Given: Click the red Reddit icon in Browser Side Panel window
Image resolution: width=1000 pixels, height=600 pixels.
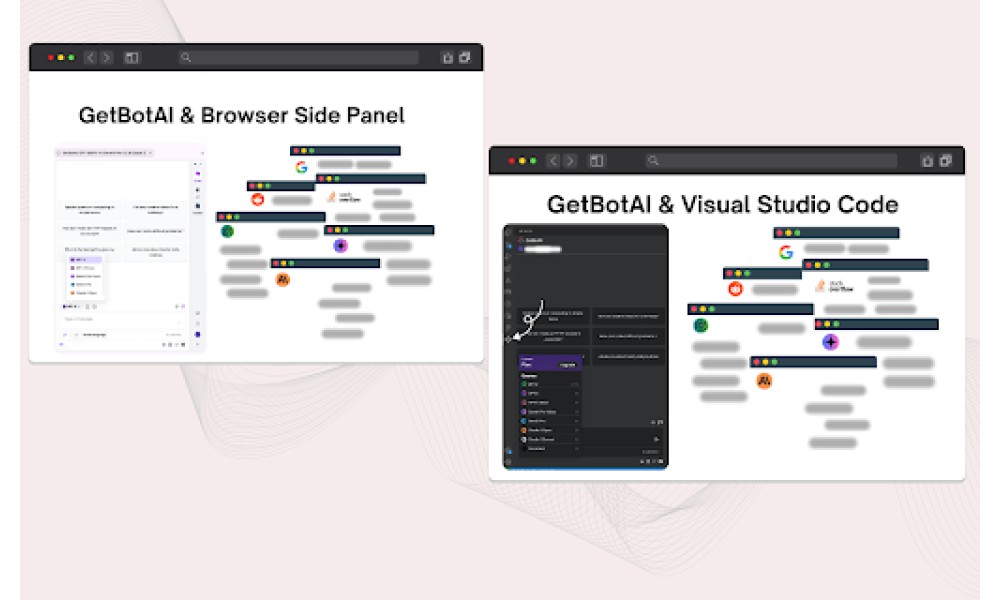Looking at the screenshot, I should point(258,200).
